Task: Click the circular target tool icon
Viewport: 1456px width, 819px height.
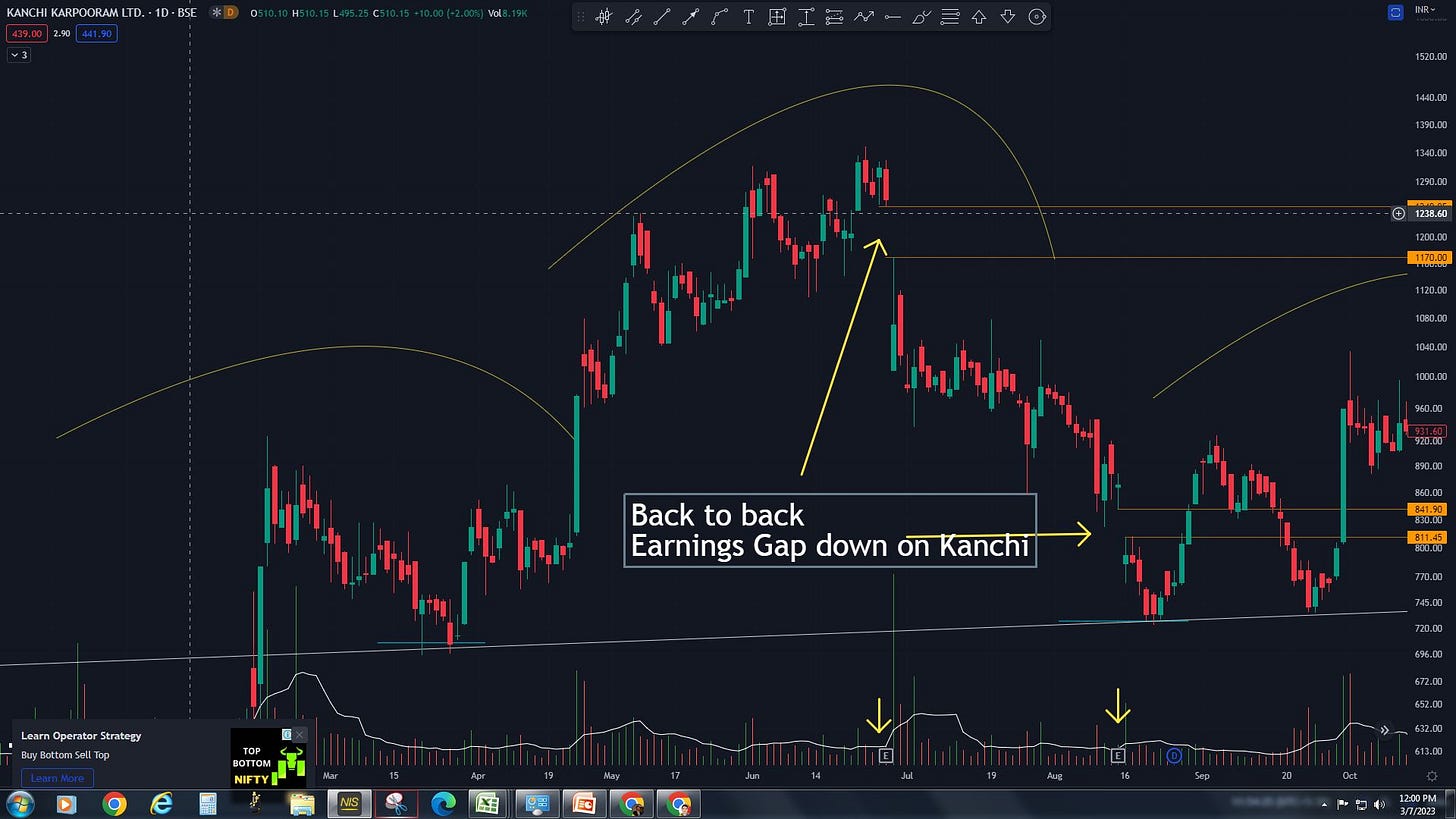Action: click(1037, 17)
